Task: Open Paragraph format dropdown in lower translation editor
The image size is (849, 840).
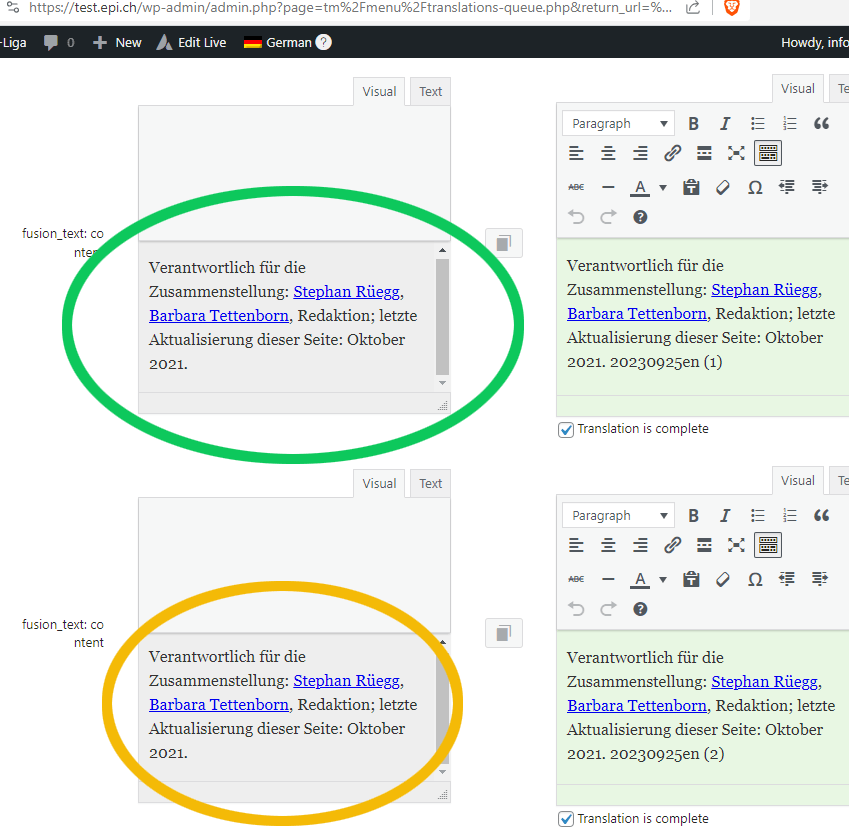Action: (x=618, y=516)
